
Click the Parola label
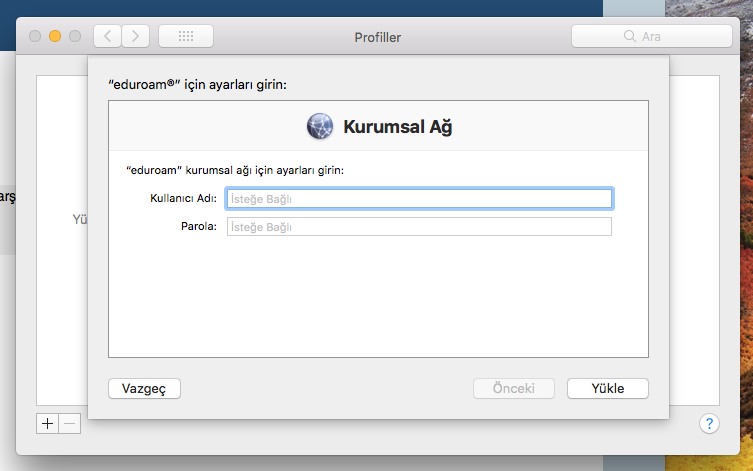[199, 226]
